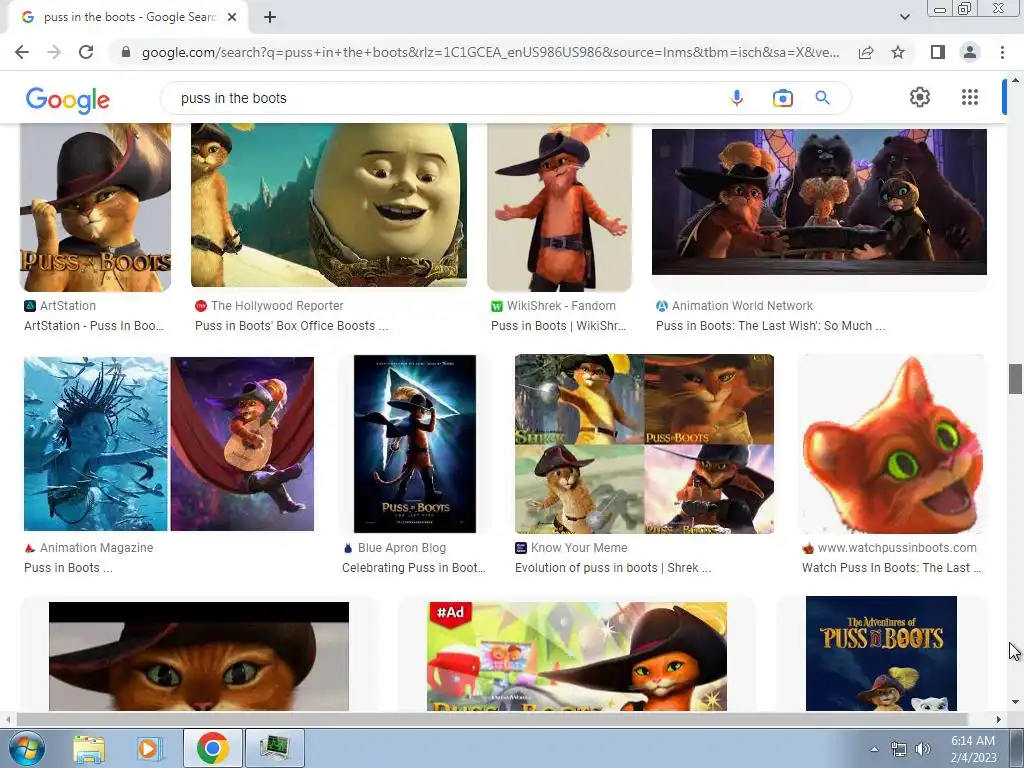Open The Adventures of Puss in Boots image
This screenshot has width=1024, height=768.
881,653
